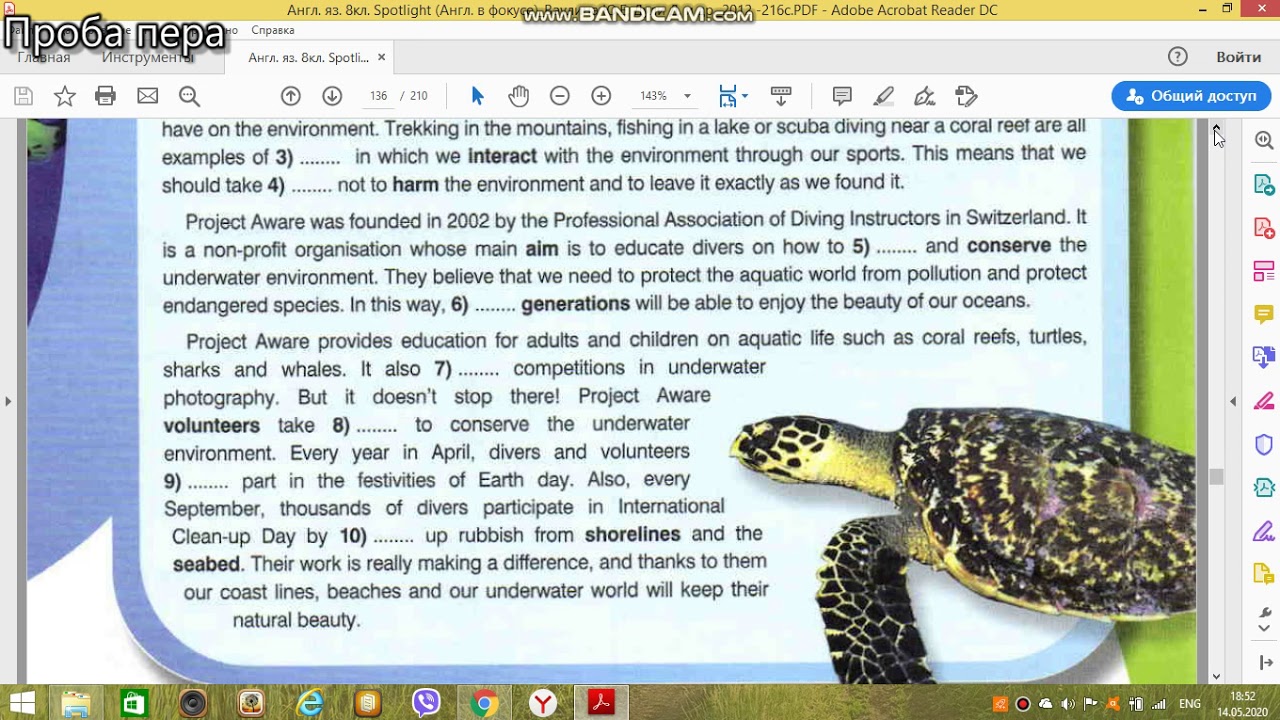Collapse the right tools pane arrow
This screenshot has width=1280, height=720.
point(1233,401)
